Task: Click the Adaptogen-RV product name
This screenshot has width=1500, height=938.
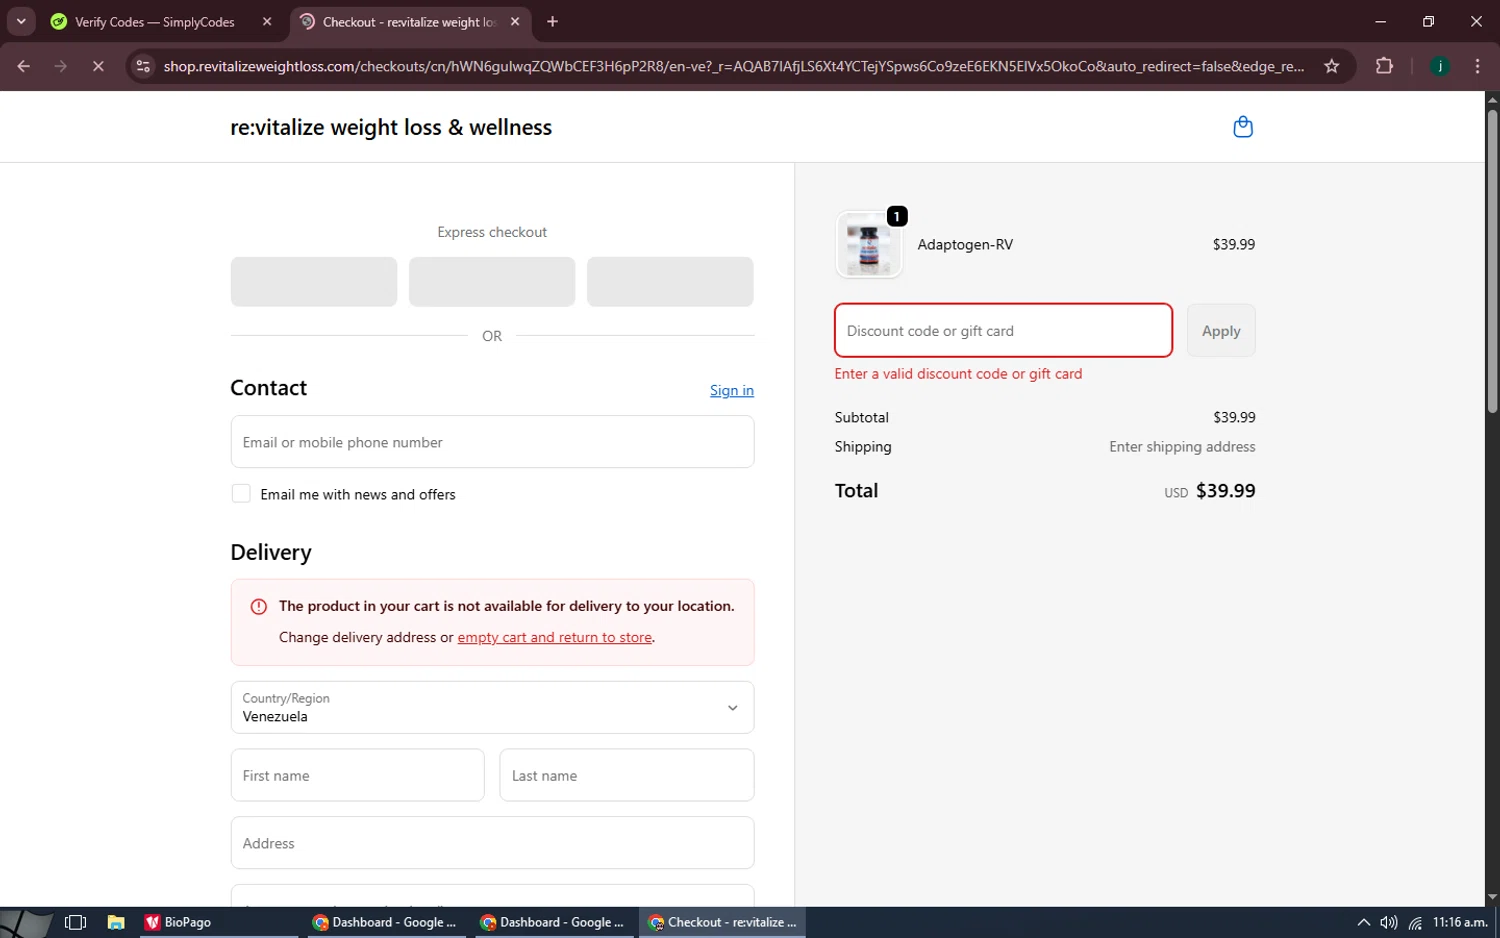Action: point(965,244)
